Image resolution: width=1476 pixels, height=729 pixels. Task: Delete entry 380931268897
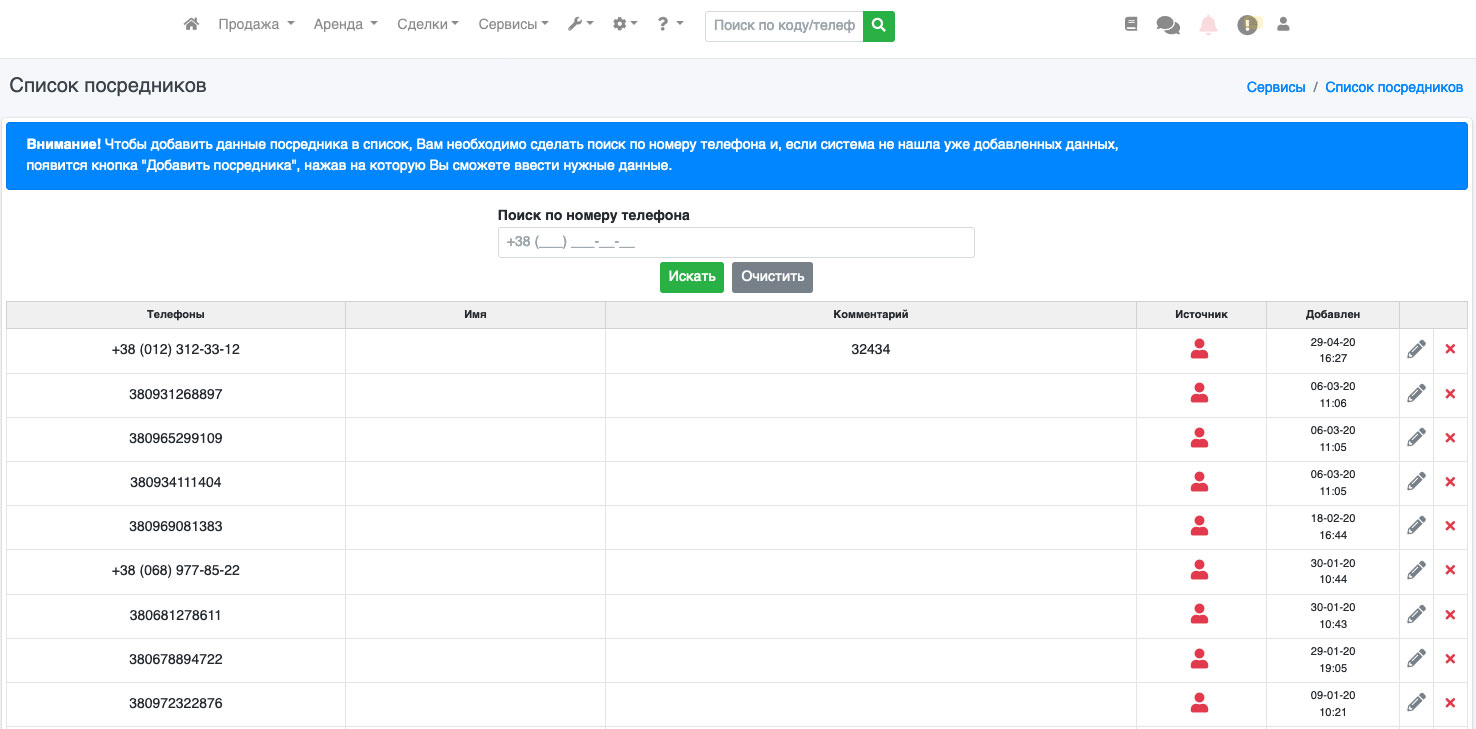click(1450, 394)
